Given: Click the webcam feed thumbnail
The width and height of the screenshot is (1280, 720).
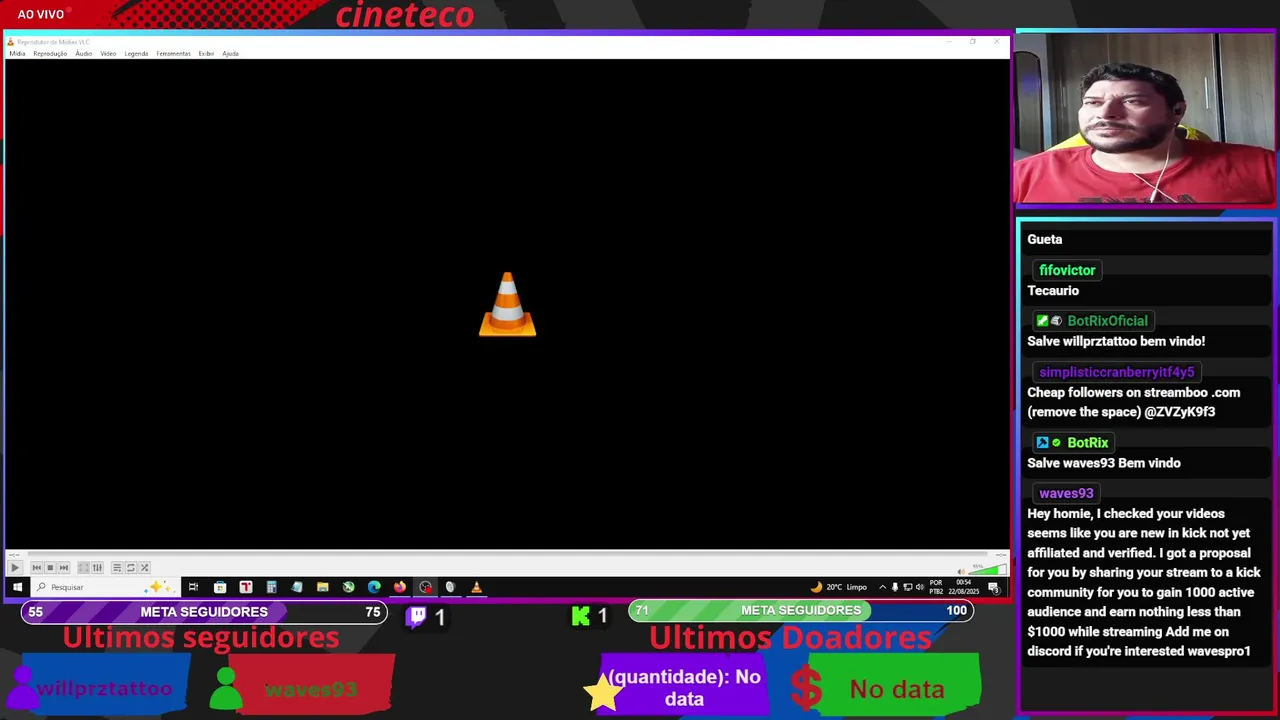Looking at the screenshot, I should 1144,119.
